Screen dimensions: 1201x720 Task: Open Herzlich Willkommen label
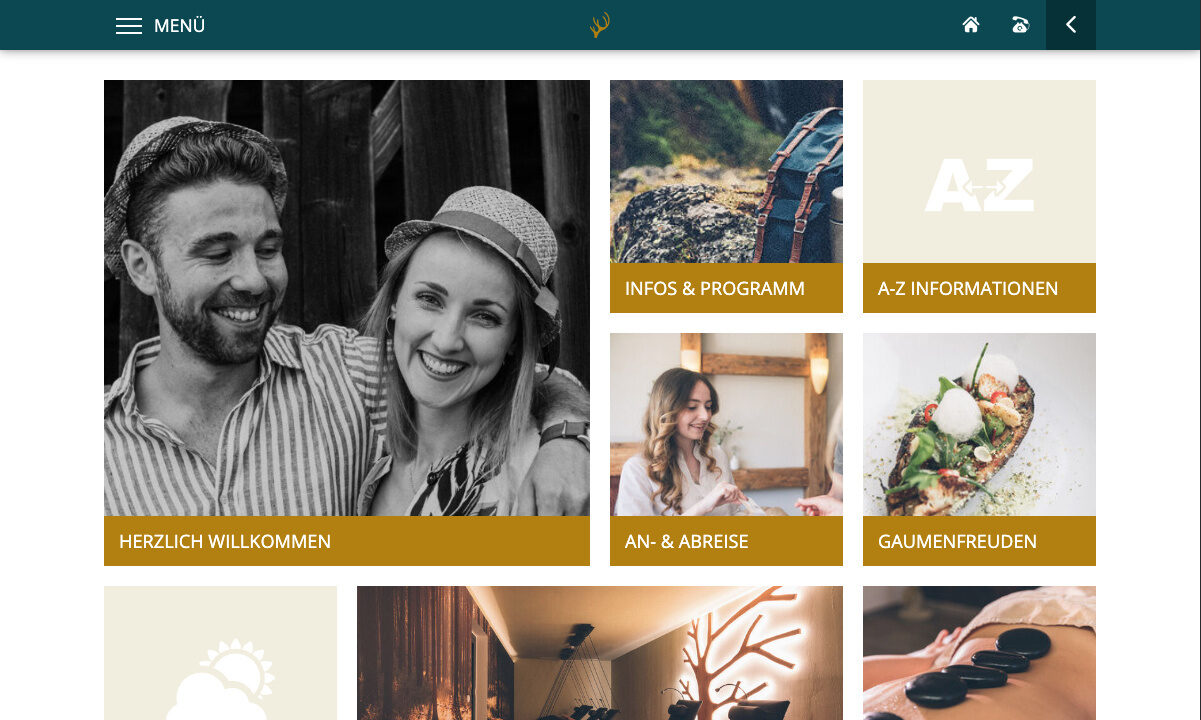pos(225,541)
